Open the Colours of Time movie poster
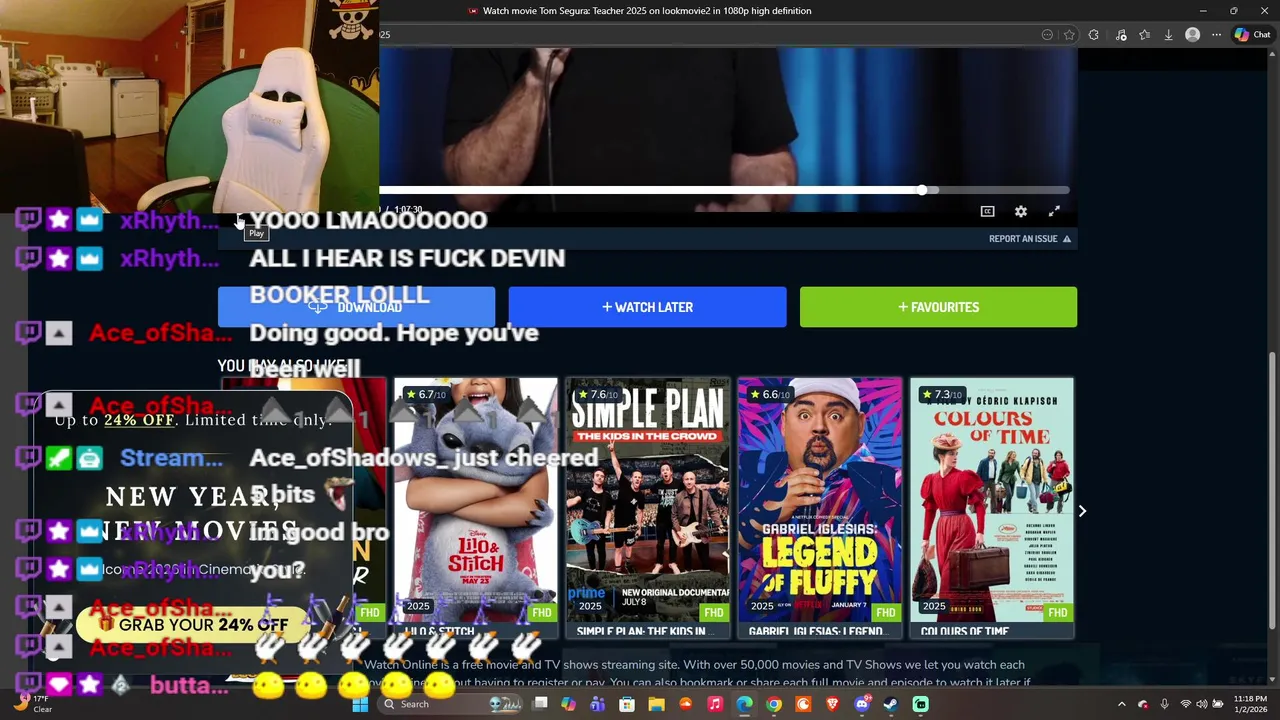The width and height of the screenshot is (1280, 720). (x=992, y=500)
